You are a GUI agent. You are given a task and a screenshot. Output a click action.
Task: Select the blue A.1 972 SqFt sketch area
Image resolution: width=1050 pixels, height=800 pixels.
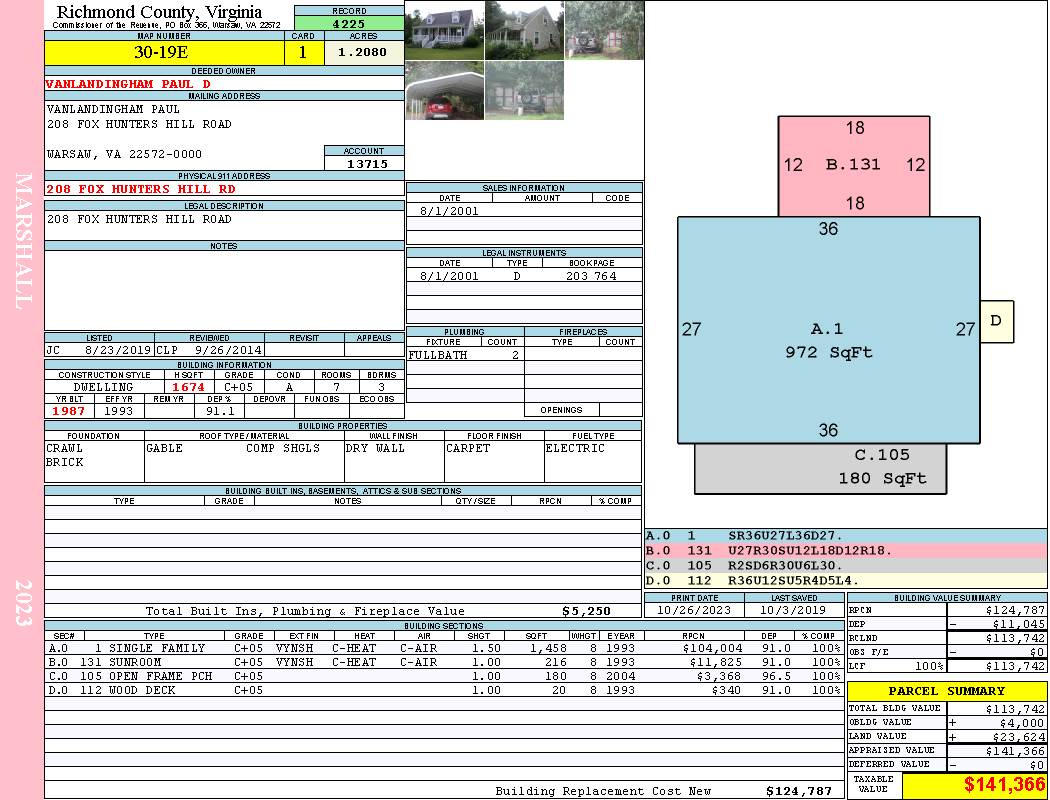829,330
